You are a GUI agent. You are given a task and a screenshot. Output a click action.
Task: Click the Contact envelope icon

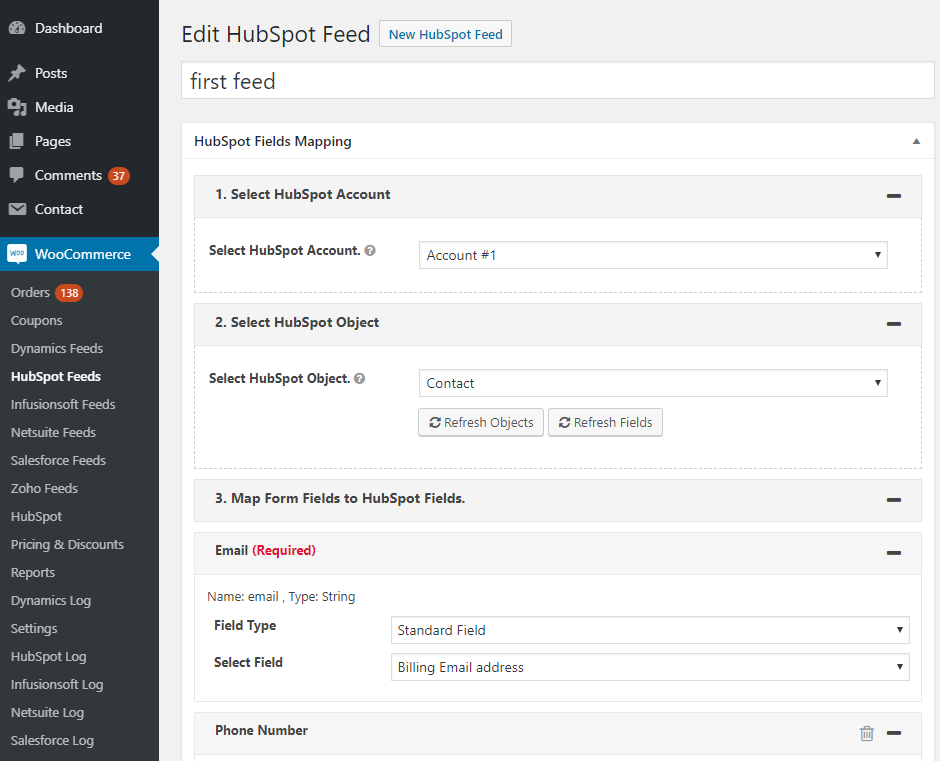17,209
